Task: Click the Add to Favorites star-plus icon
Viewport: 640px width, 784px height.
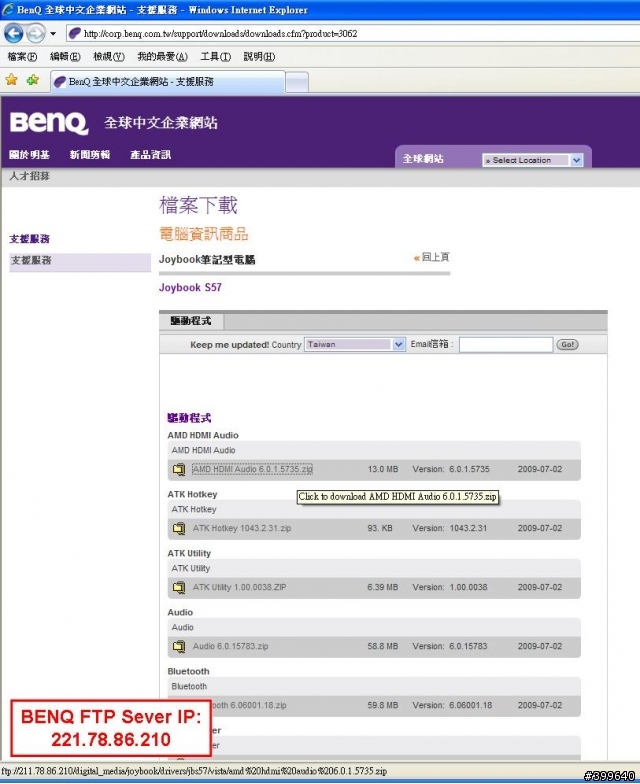Action: [x=33, y=80]
